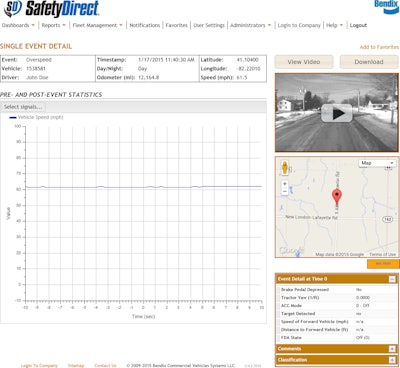400x368 pixels.
Task: Click Distance to Forward Vehicle row
Action: [x=337, y=330]
